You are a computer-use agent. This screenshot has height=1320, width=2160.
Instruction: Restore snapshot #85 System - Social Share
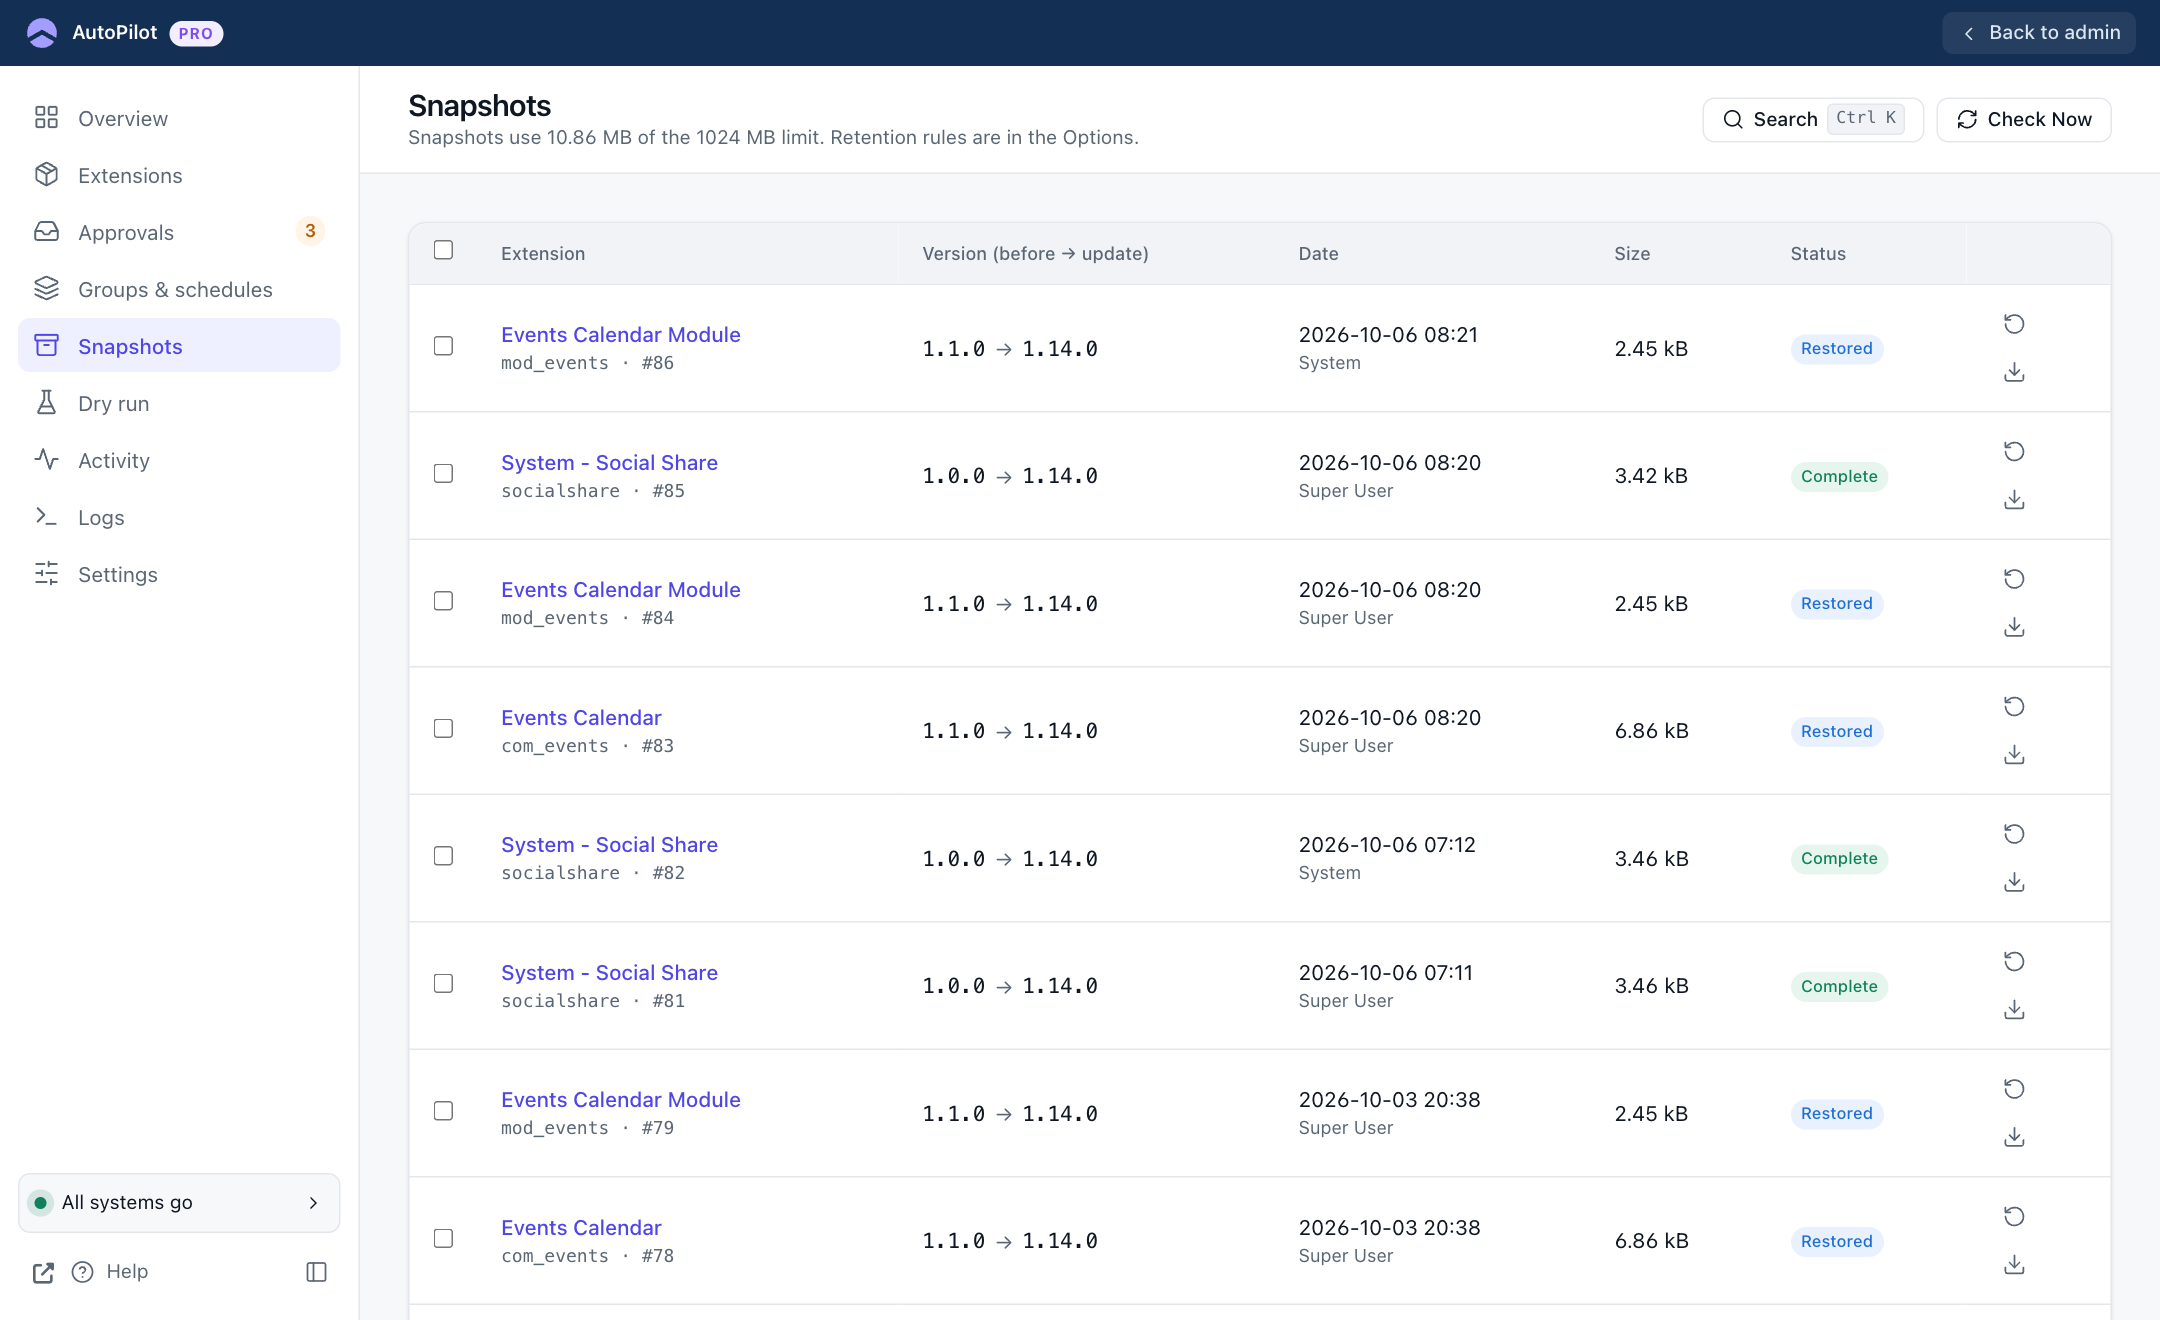[2014, 452]
